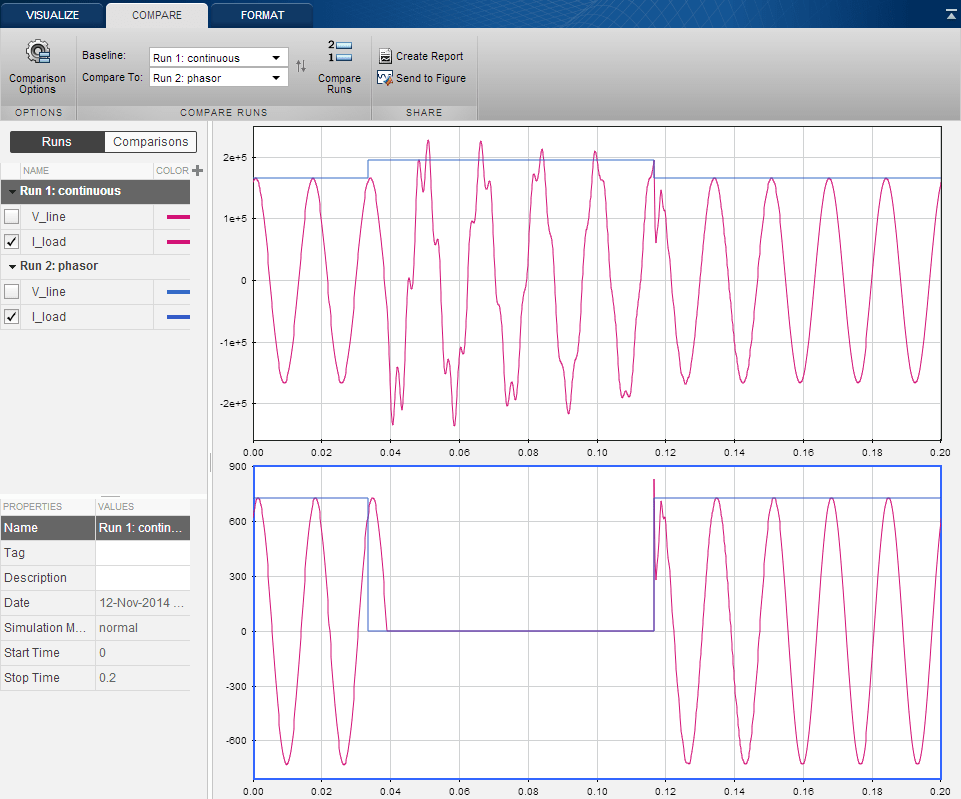The width and height of the screenshot is (961, 799).
Task: Select the Runs view button
Action: coord(56,142)
